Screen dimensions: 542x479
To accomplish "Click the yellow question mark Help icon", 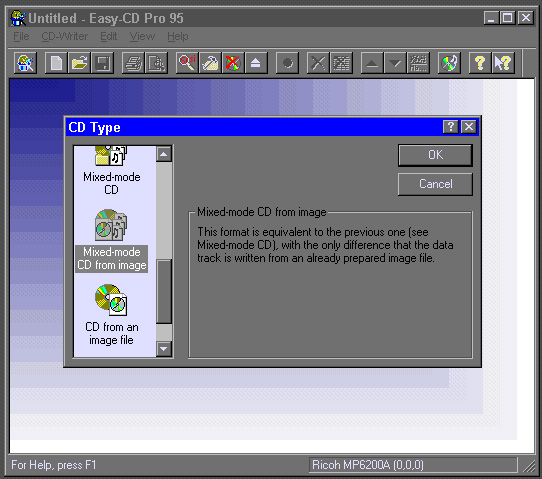I will click(480, 63).
